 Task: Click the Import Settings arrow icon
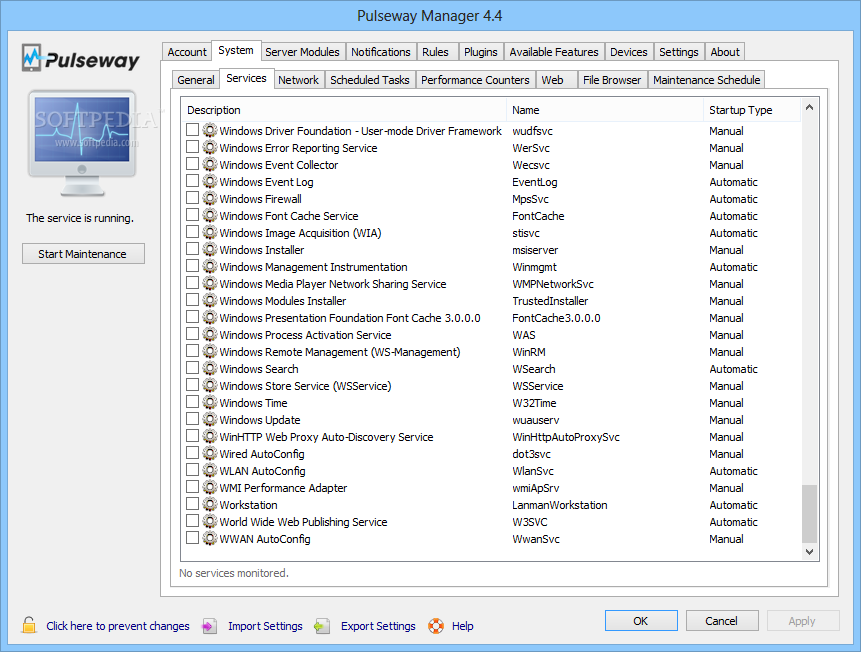(x=209, y=626)
